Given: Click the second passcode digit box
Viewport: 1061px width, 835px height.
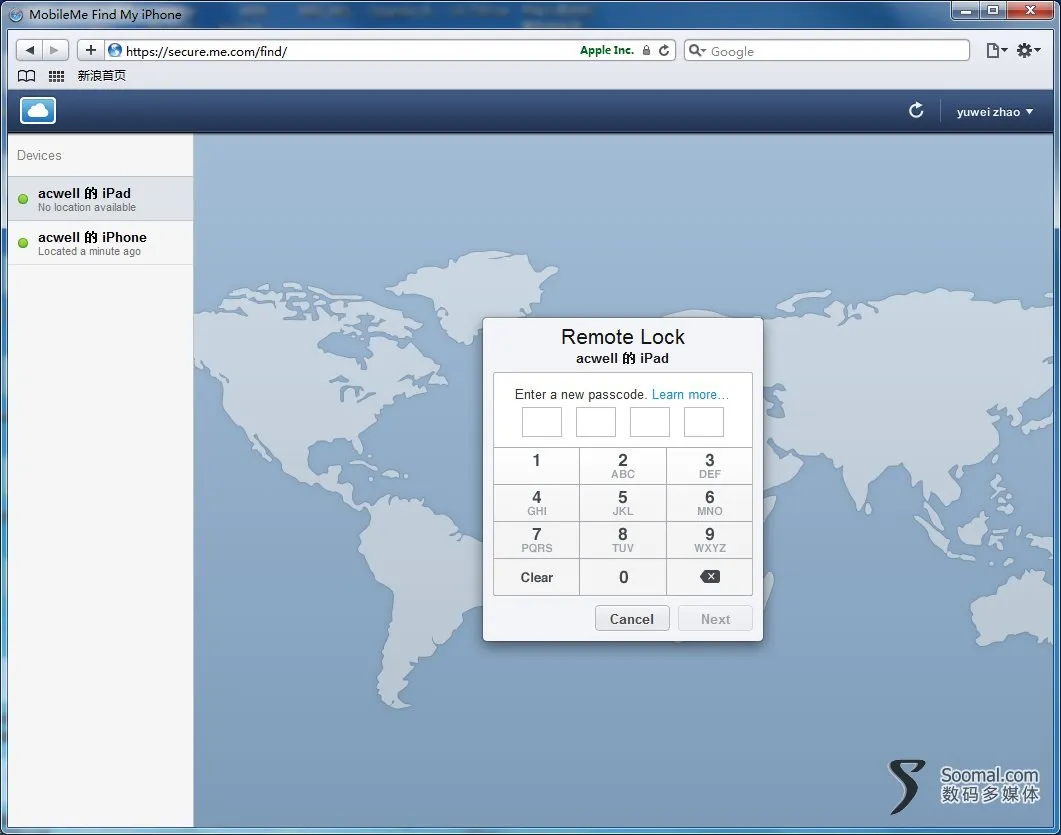Looking at the screenshot, I should [x=595, y=422].
